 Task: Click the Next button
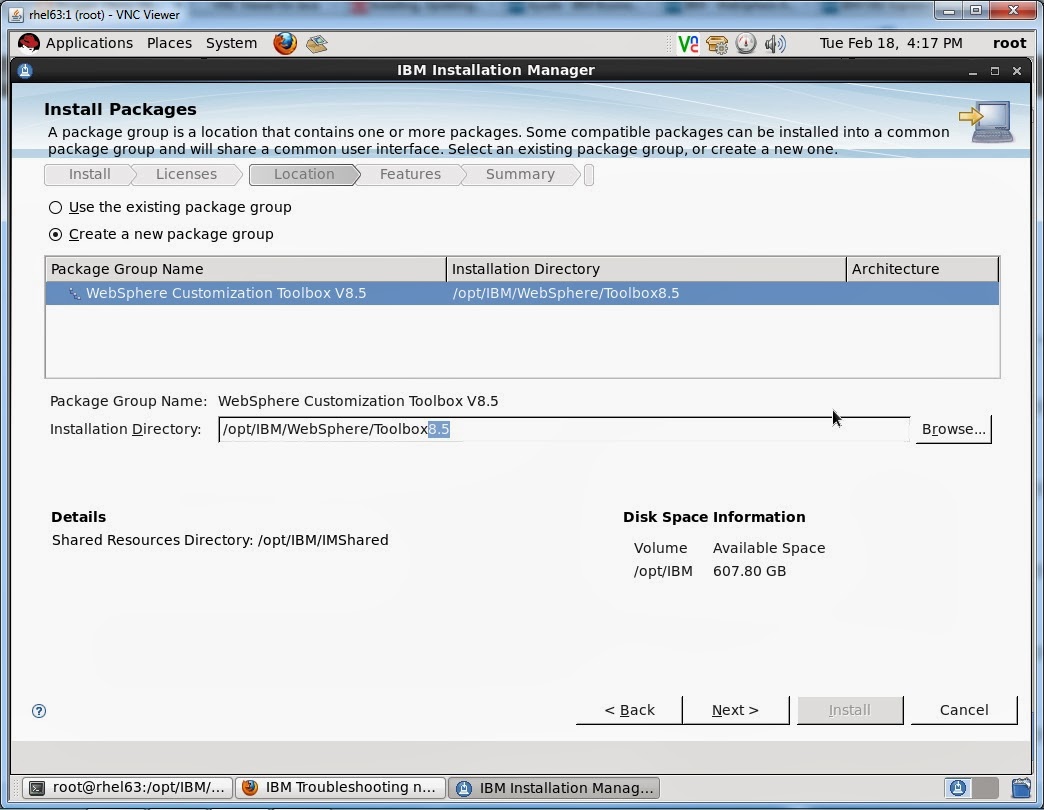(735, 710)
